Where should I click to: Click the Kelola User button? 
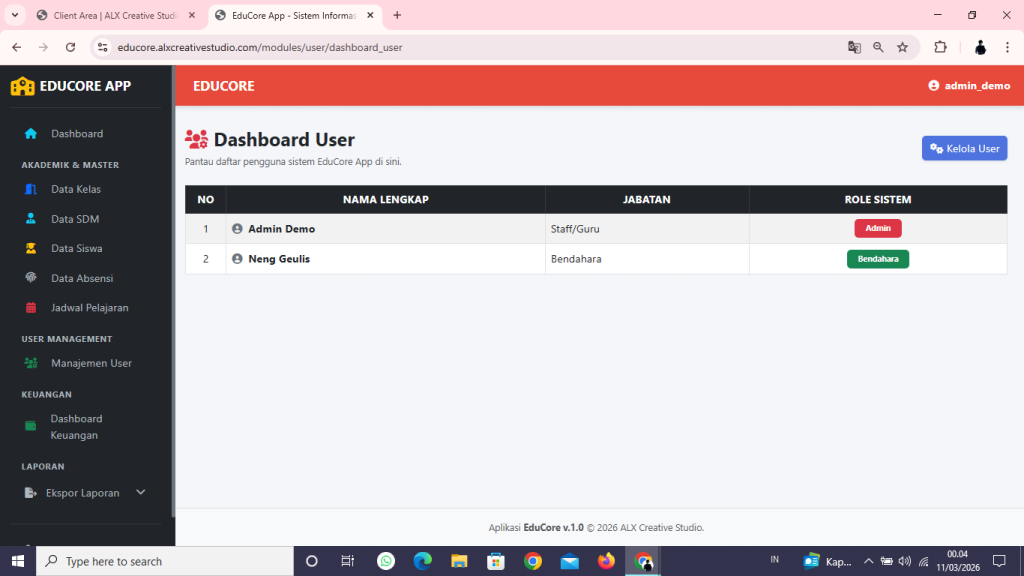click(x=963, y=148)
